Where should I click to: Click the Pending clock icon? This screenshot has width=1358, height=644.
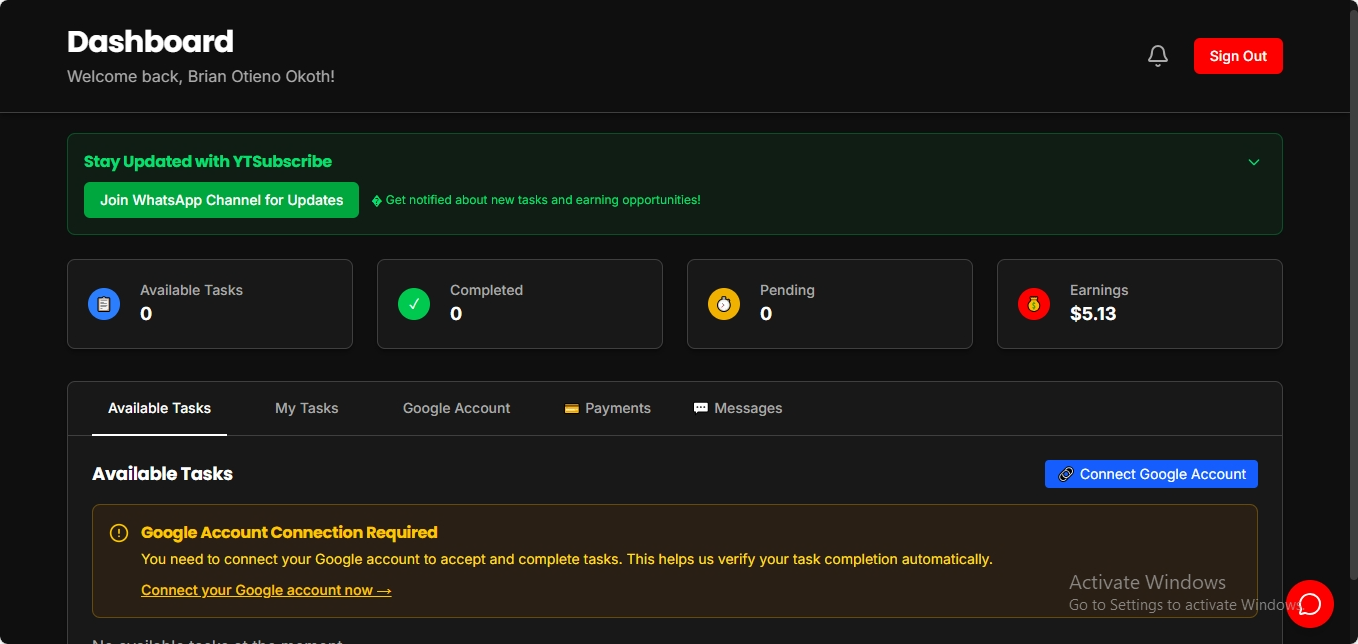tap(723, 303)
